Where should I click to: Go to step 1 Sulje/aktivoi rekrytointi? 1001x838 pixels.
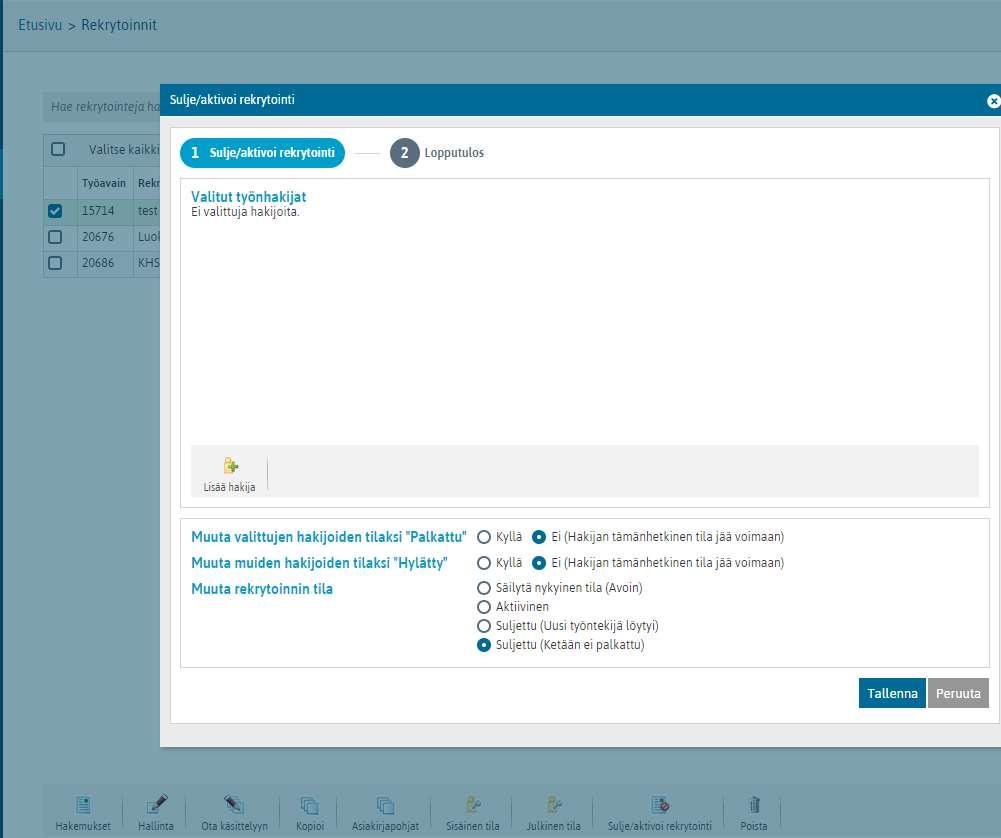point(262,153)
